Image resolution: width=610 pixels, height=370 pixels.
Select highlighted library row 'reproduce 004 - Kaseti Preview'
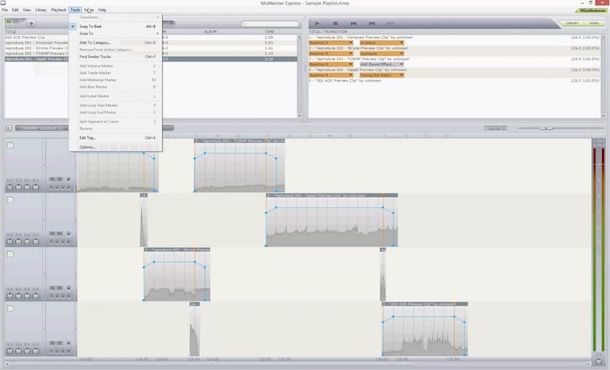click(x=151, y=59)
